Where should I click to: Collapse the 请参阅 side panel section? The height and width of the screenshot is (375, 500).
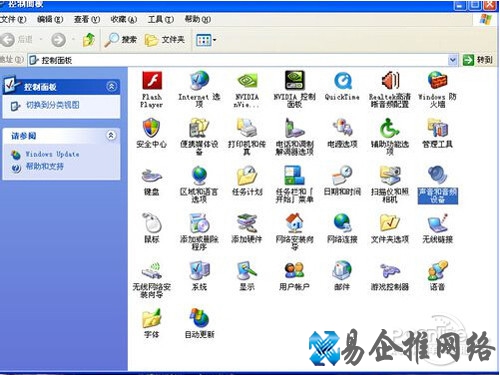(111, 135)
